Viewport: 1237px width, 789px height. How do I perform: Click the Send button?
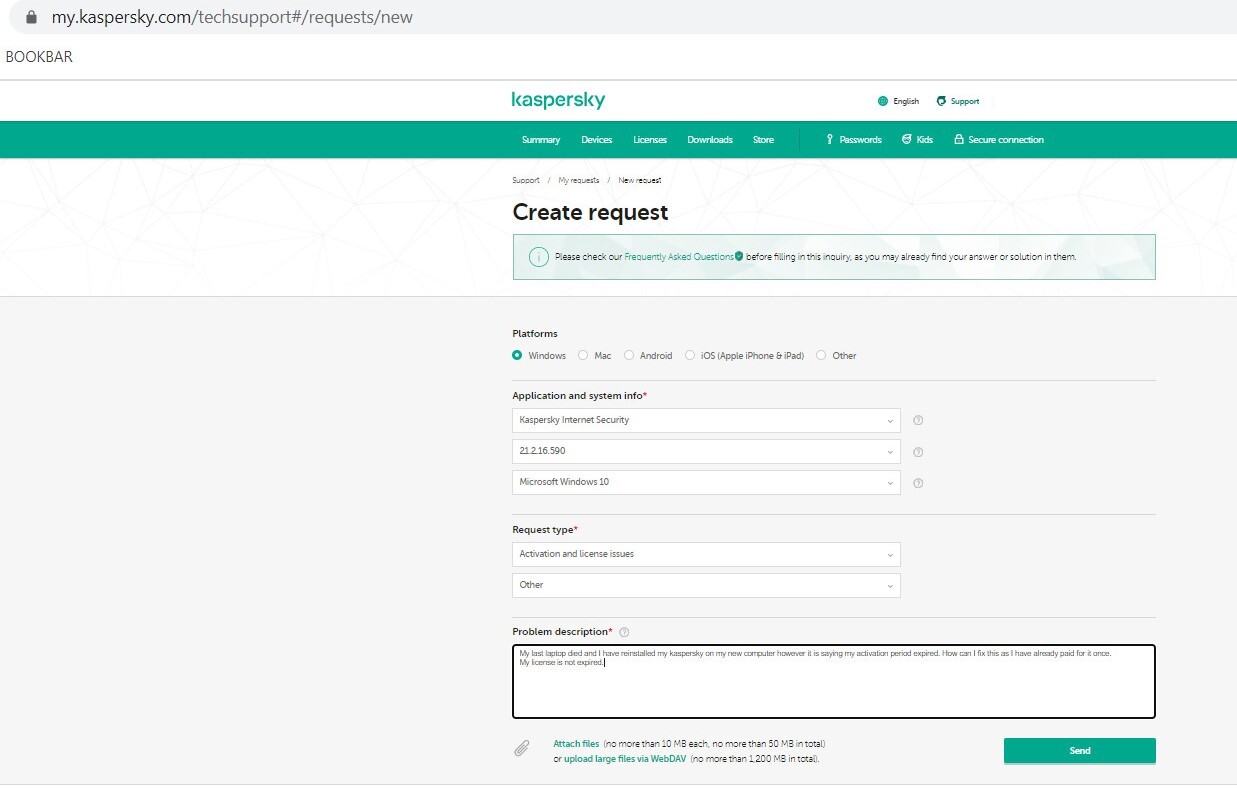[x=1080, y=751]
